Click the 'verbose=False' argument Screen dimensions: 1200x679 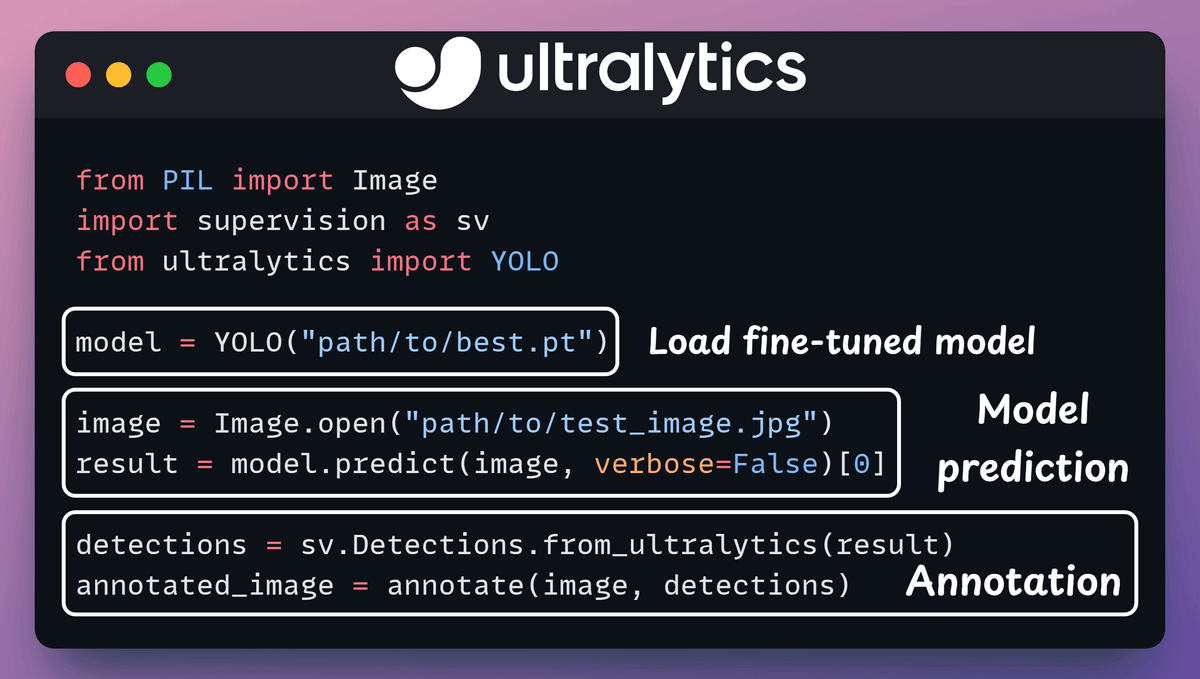[704, 464]
